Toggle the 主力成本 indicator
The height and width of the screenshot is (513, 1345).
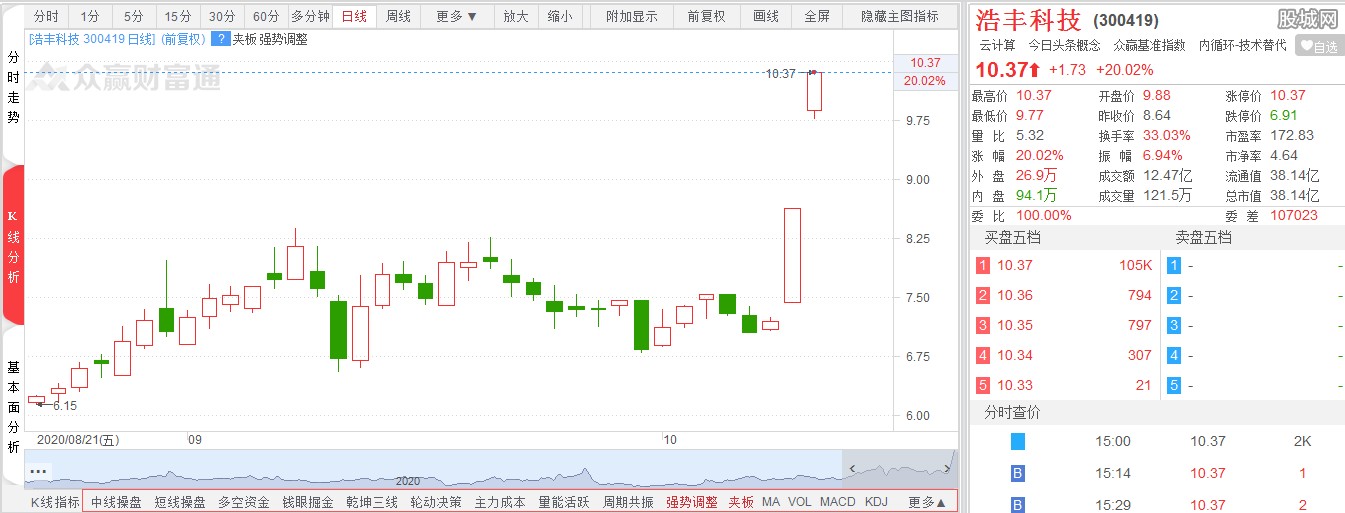[500, 502]
